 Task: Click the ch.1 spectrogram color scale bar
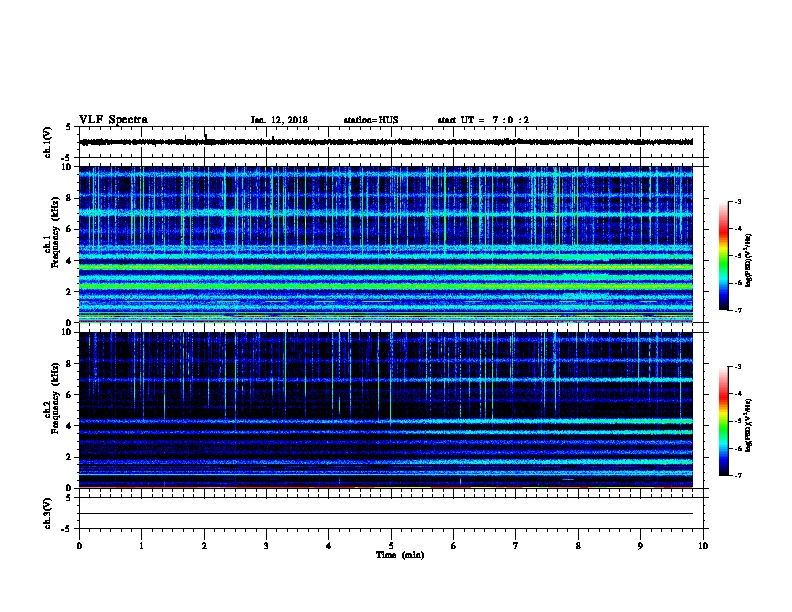point(724,256)
